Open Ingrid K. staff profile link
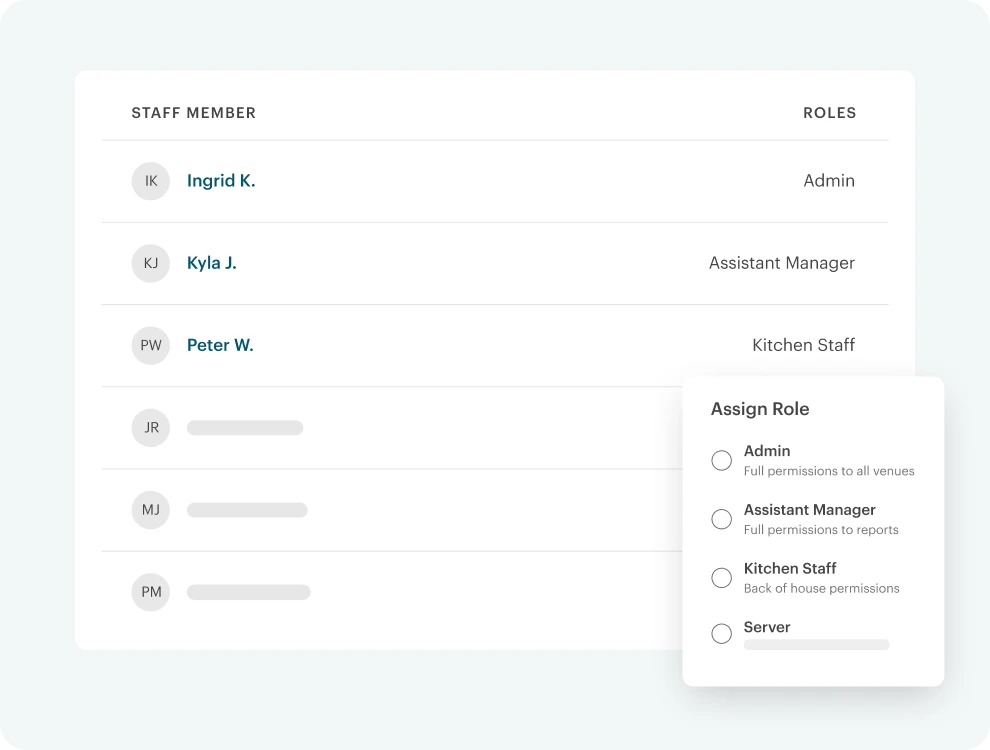This screenshot has width=990, height=750. (x=221, y=181)
